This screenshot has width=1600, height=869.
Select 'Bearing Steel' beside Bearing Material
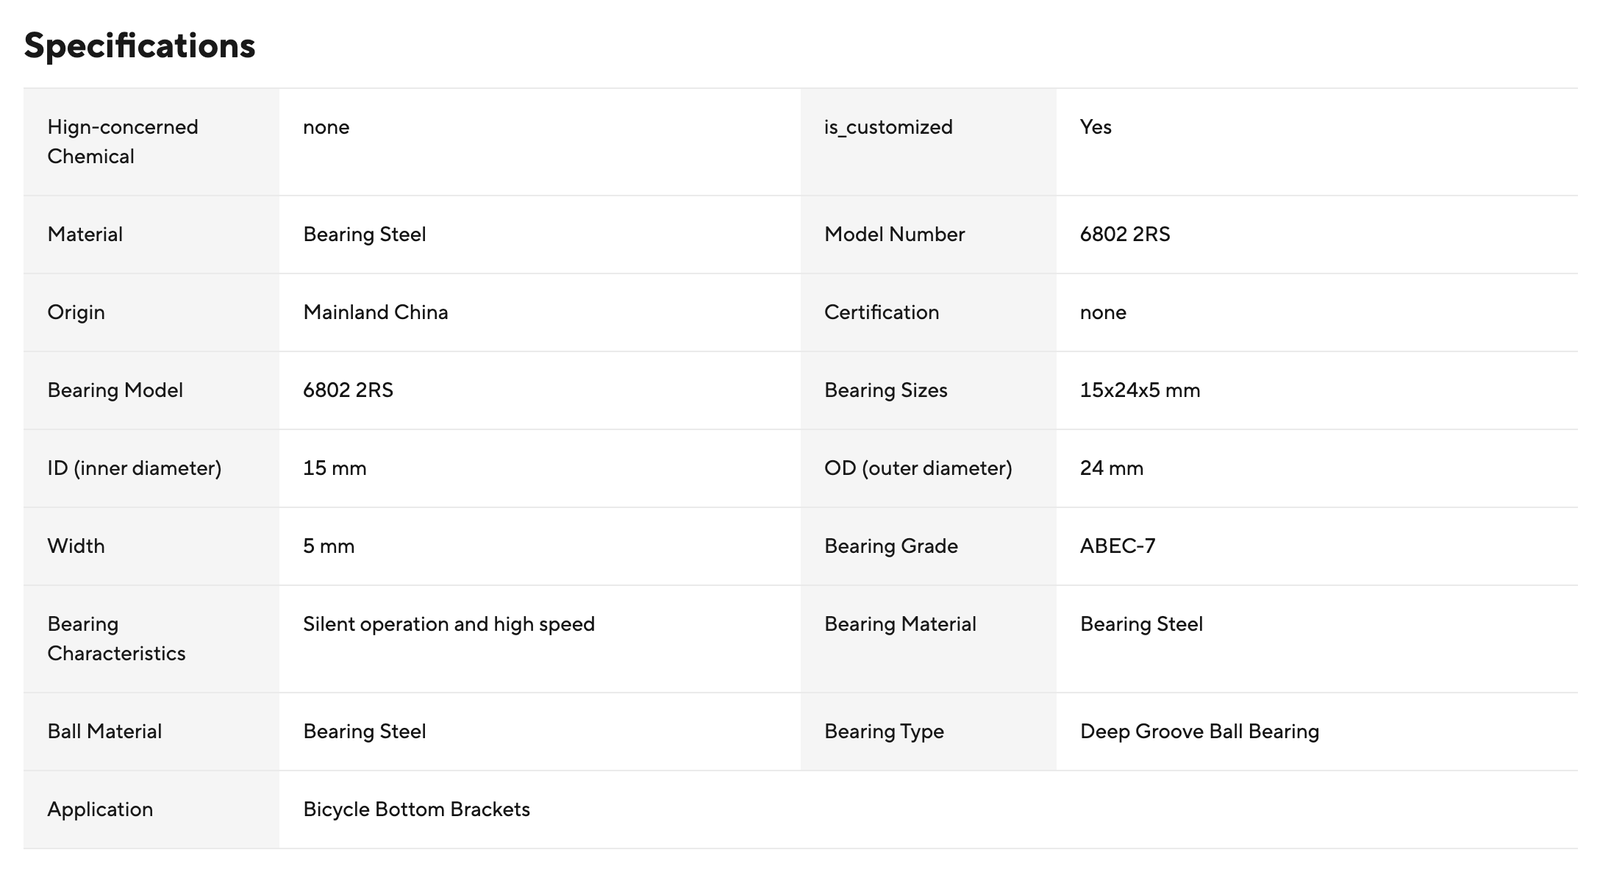(1141, 624)
